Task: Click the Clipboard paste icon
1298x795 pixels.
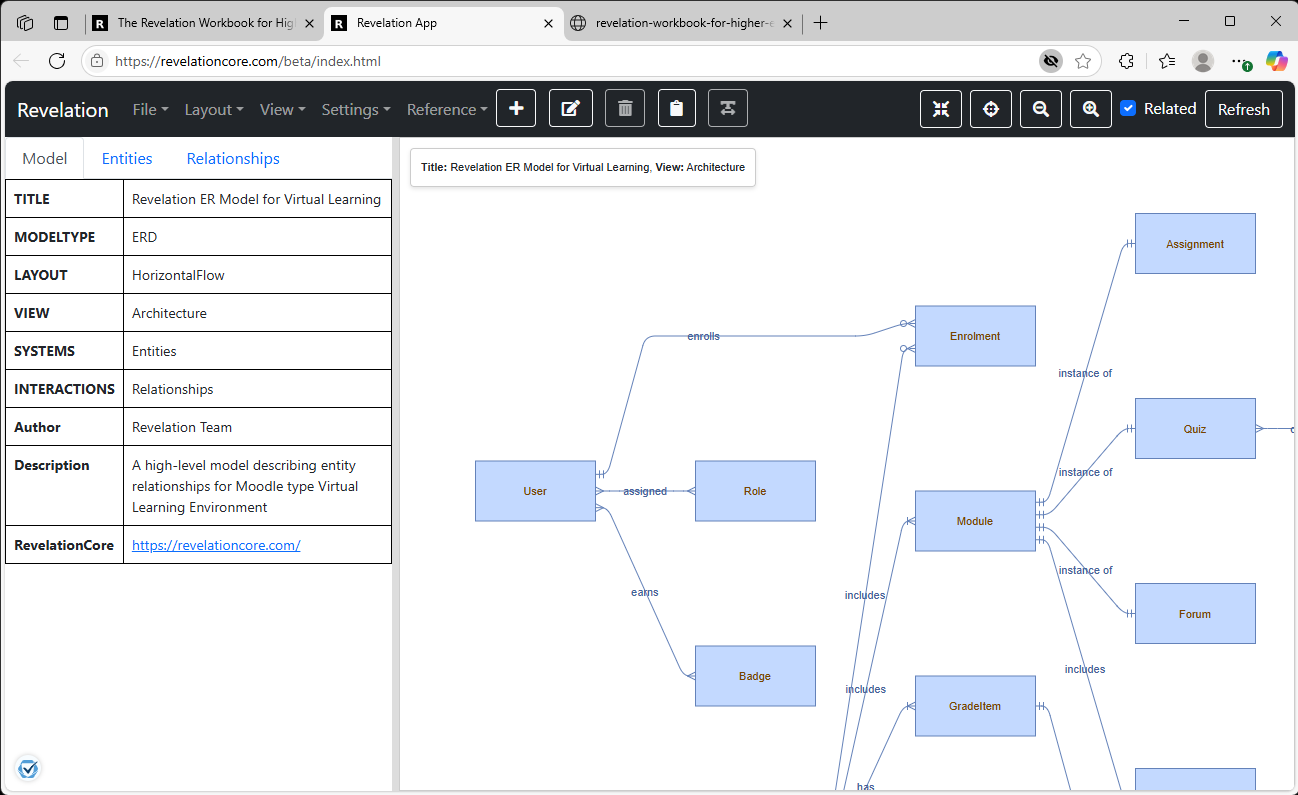Action: pyautogui.click(x=676, y=108)
